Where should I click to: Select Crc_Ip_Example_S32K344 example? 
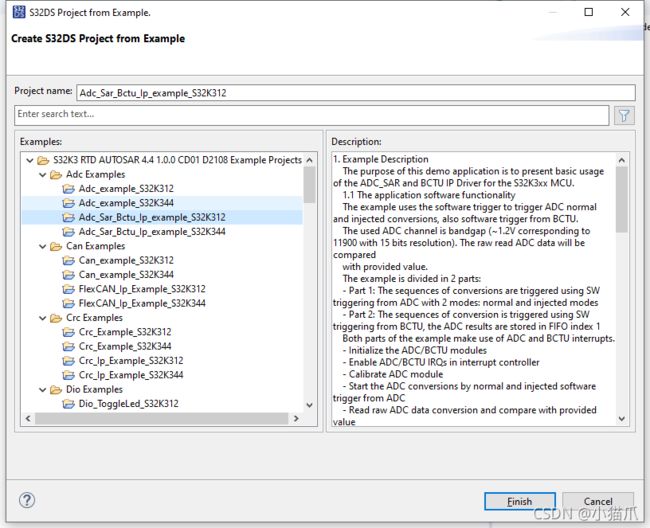pos(131,375)
